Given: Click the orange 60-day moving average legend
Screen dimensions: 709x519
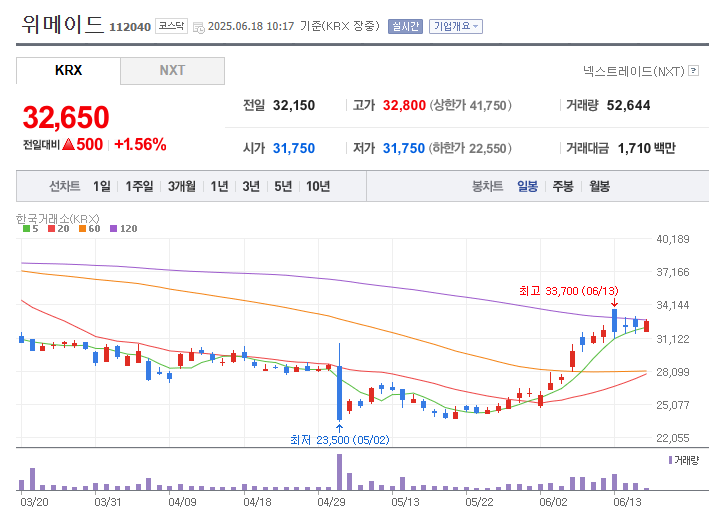Looking at the screenshot, I should point(90,229).
